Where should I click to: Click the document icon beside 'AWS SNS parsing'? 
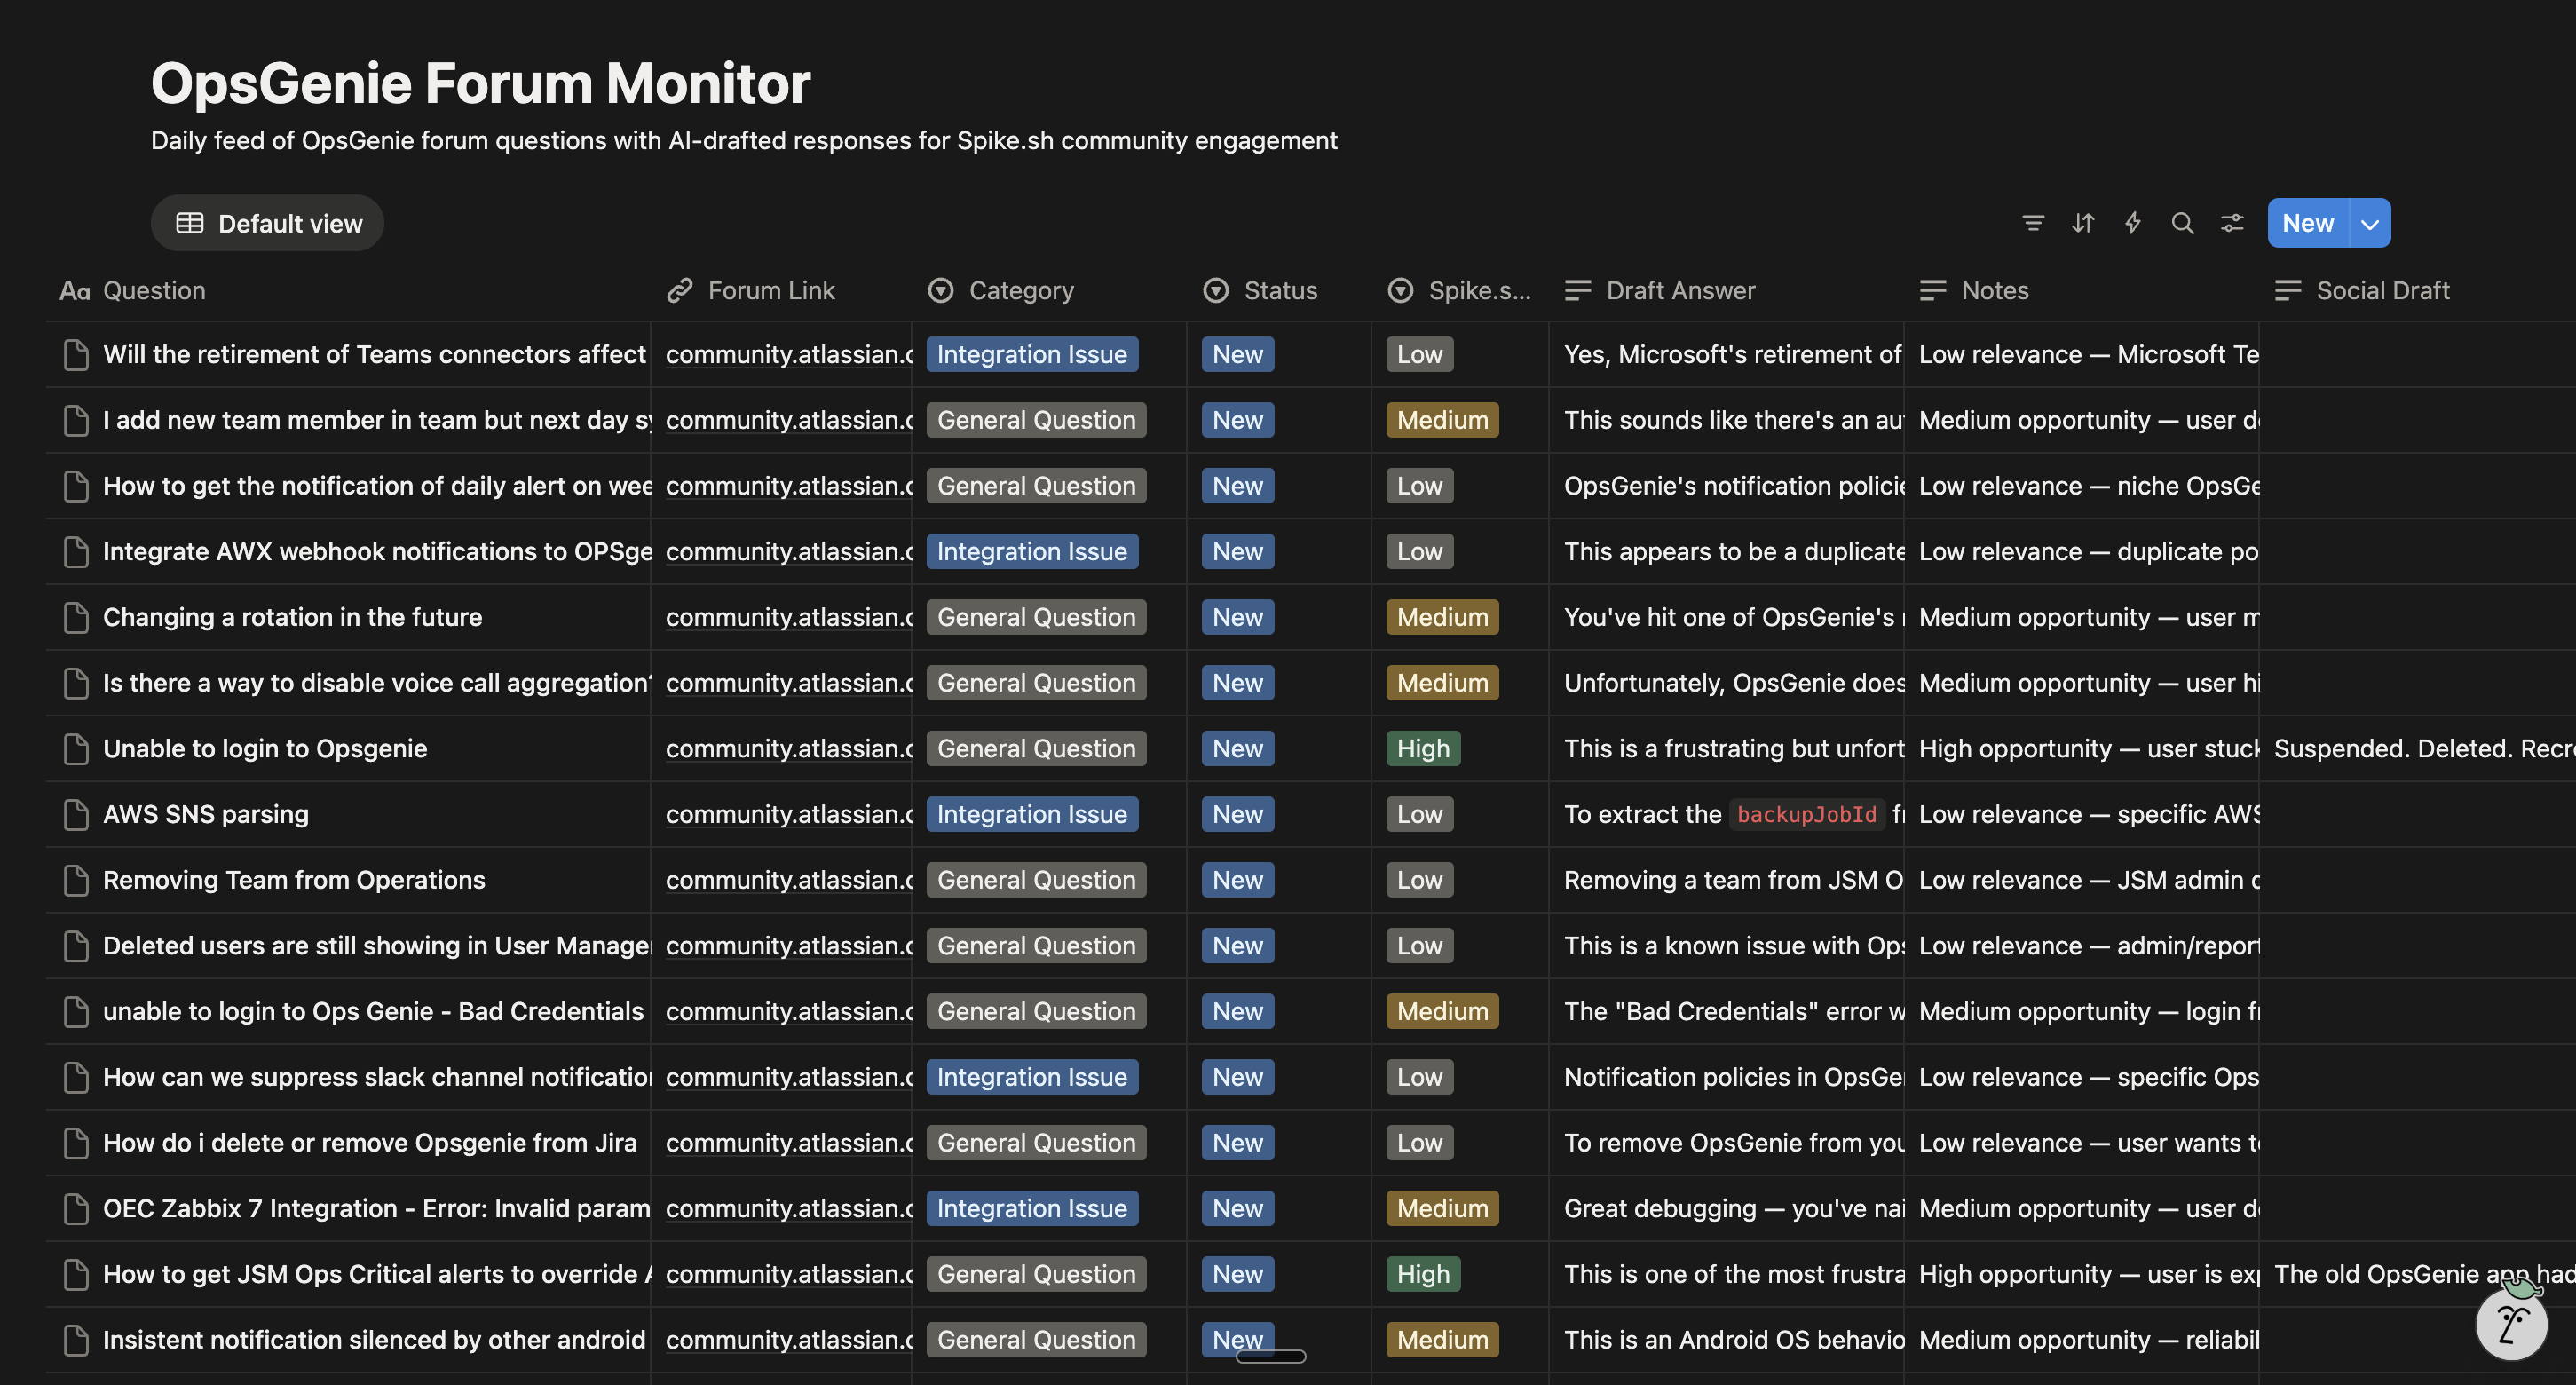[76, 814]
